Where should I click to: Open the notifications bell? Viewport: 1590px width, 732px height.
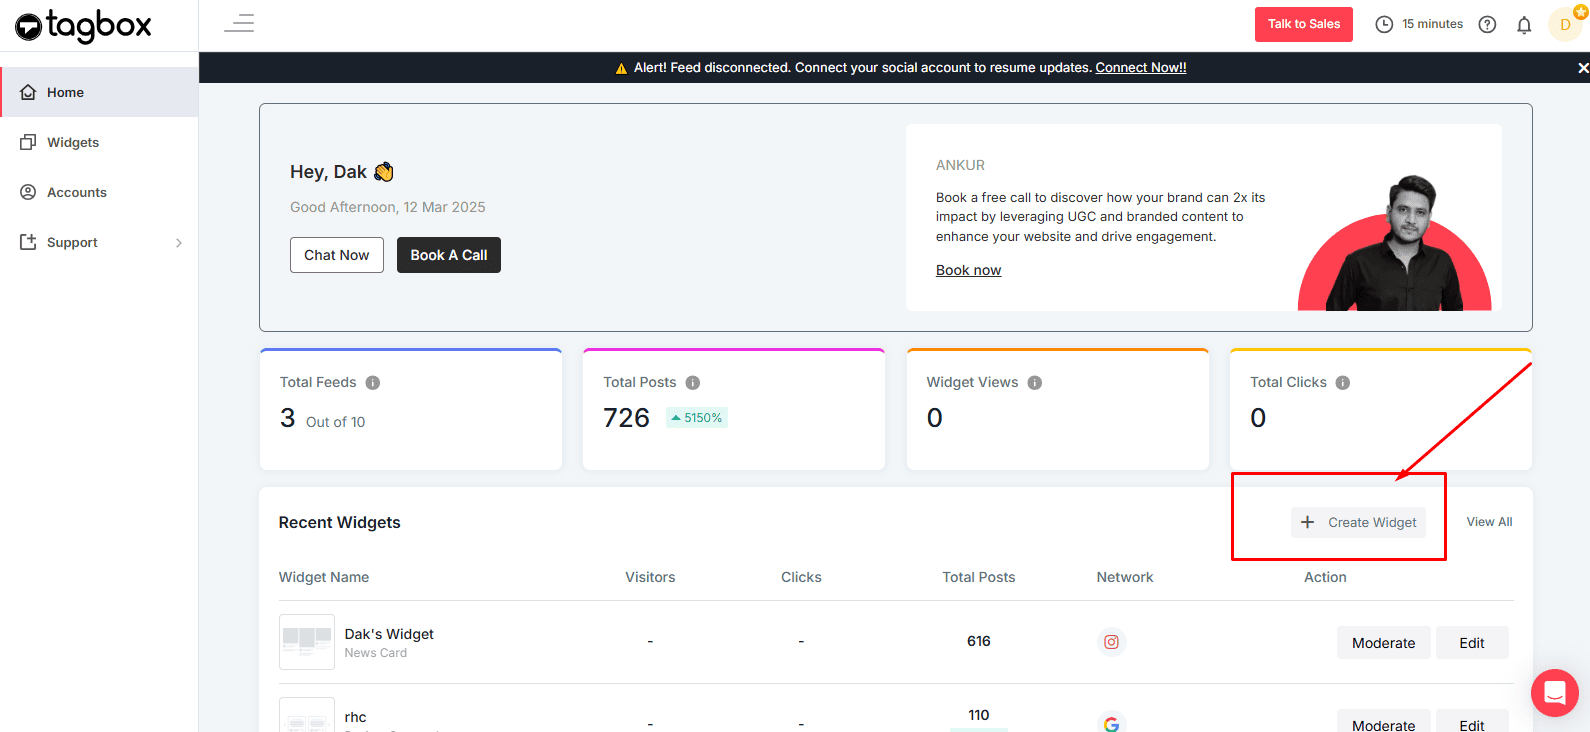1524,25
